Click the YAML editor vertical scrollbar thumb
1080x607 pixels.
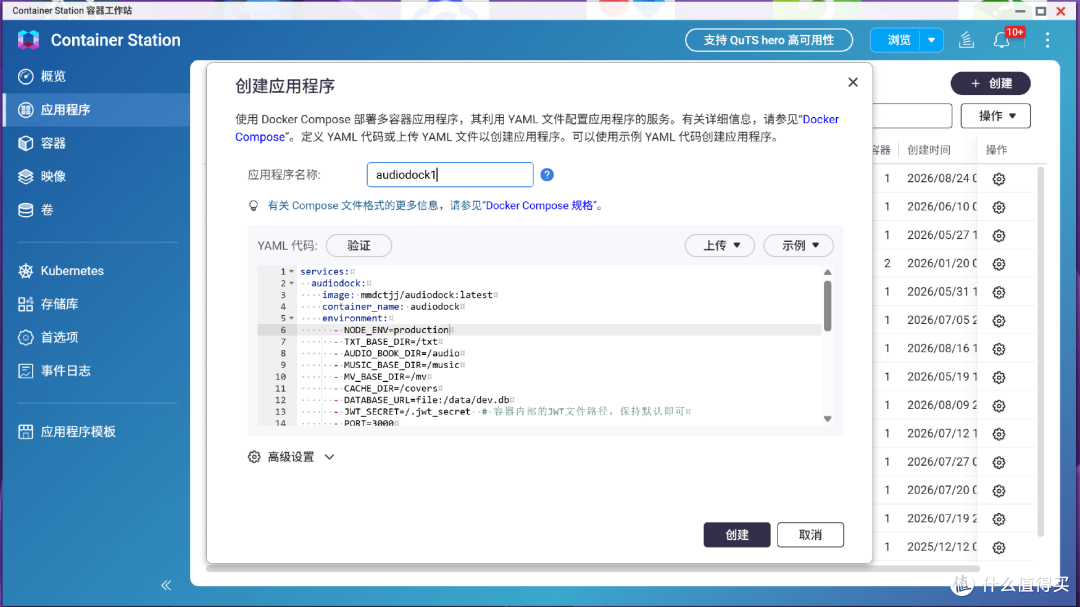pyautogui.click(x=827, y=306)
